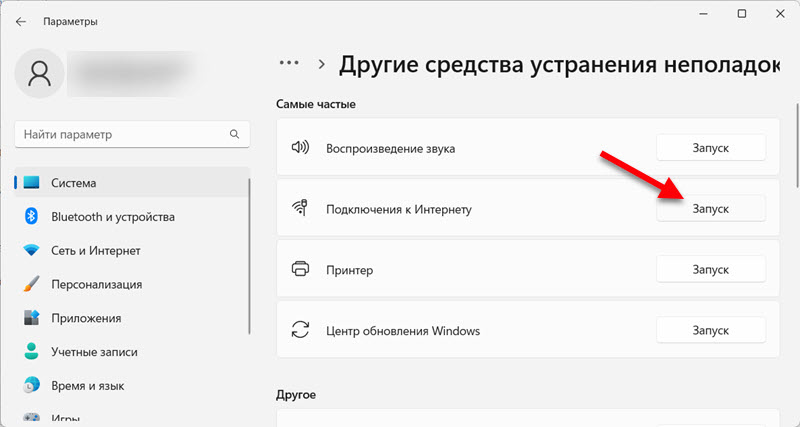Open Время и язык section

point(132,386)
